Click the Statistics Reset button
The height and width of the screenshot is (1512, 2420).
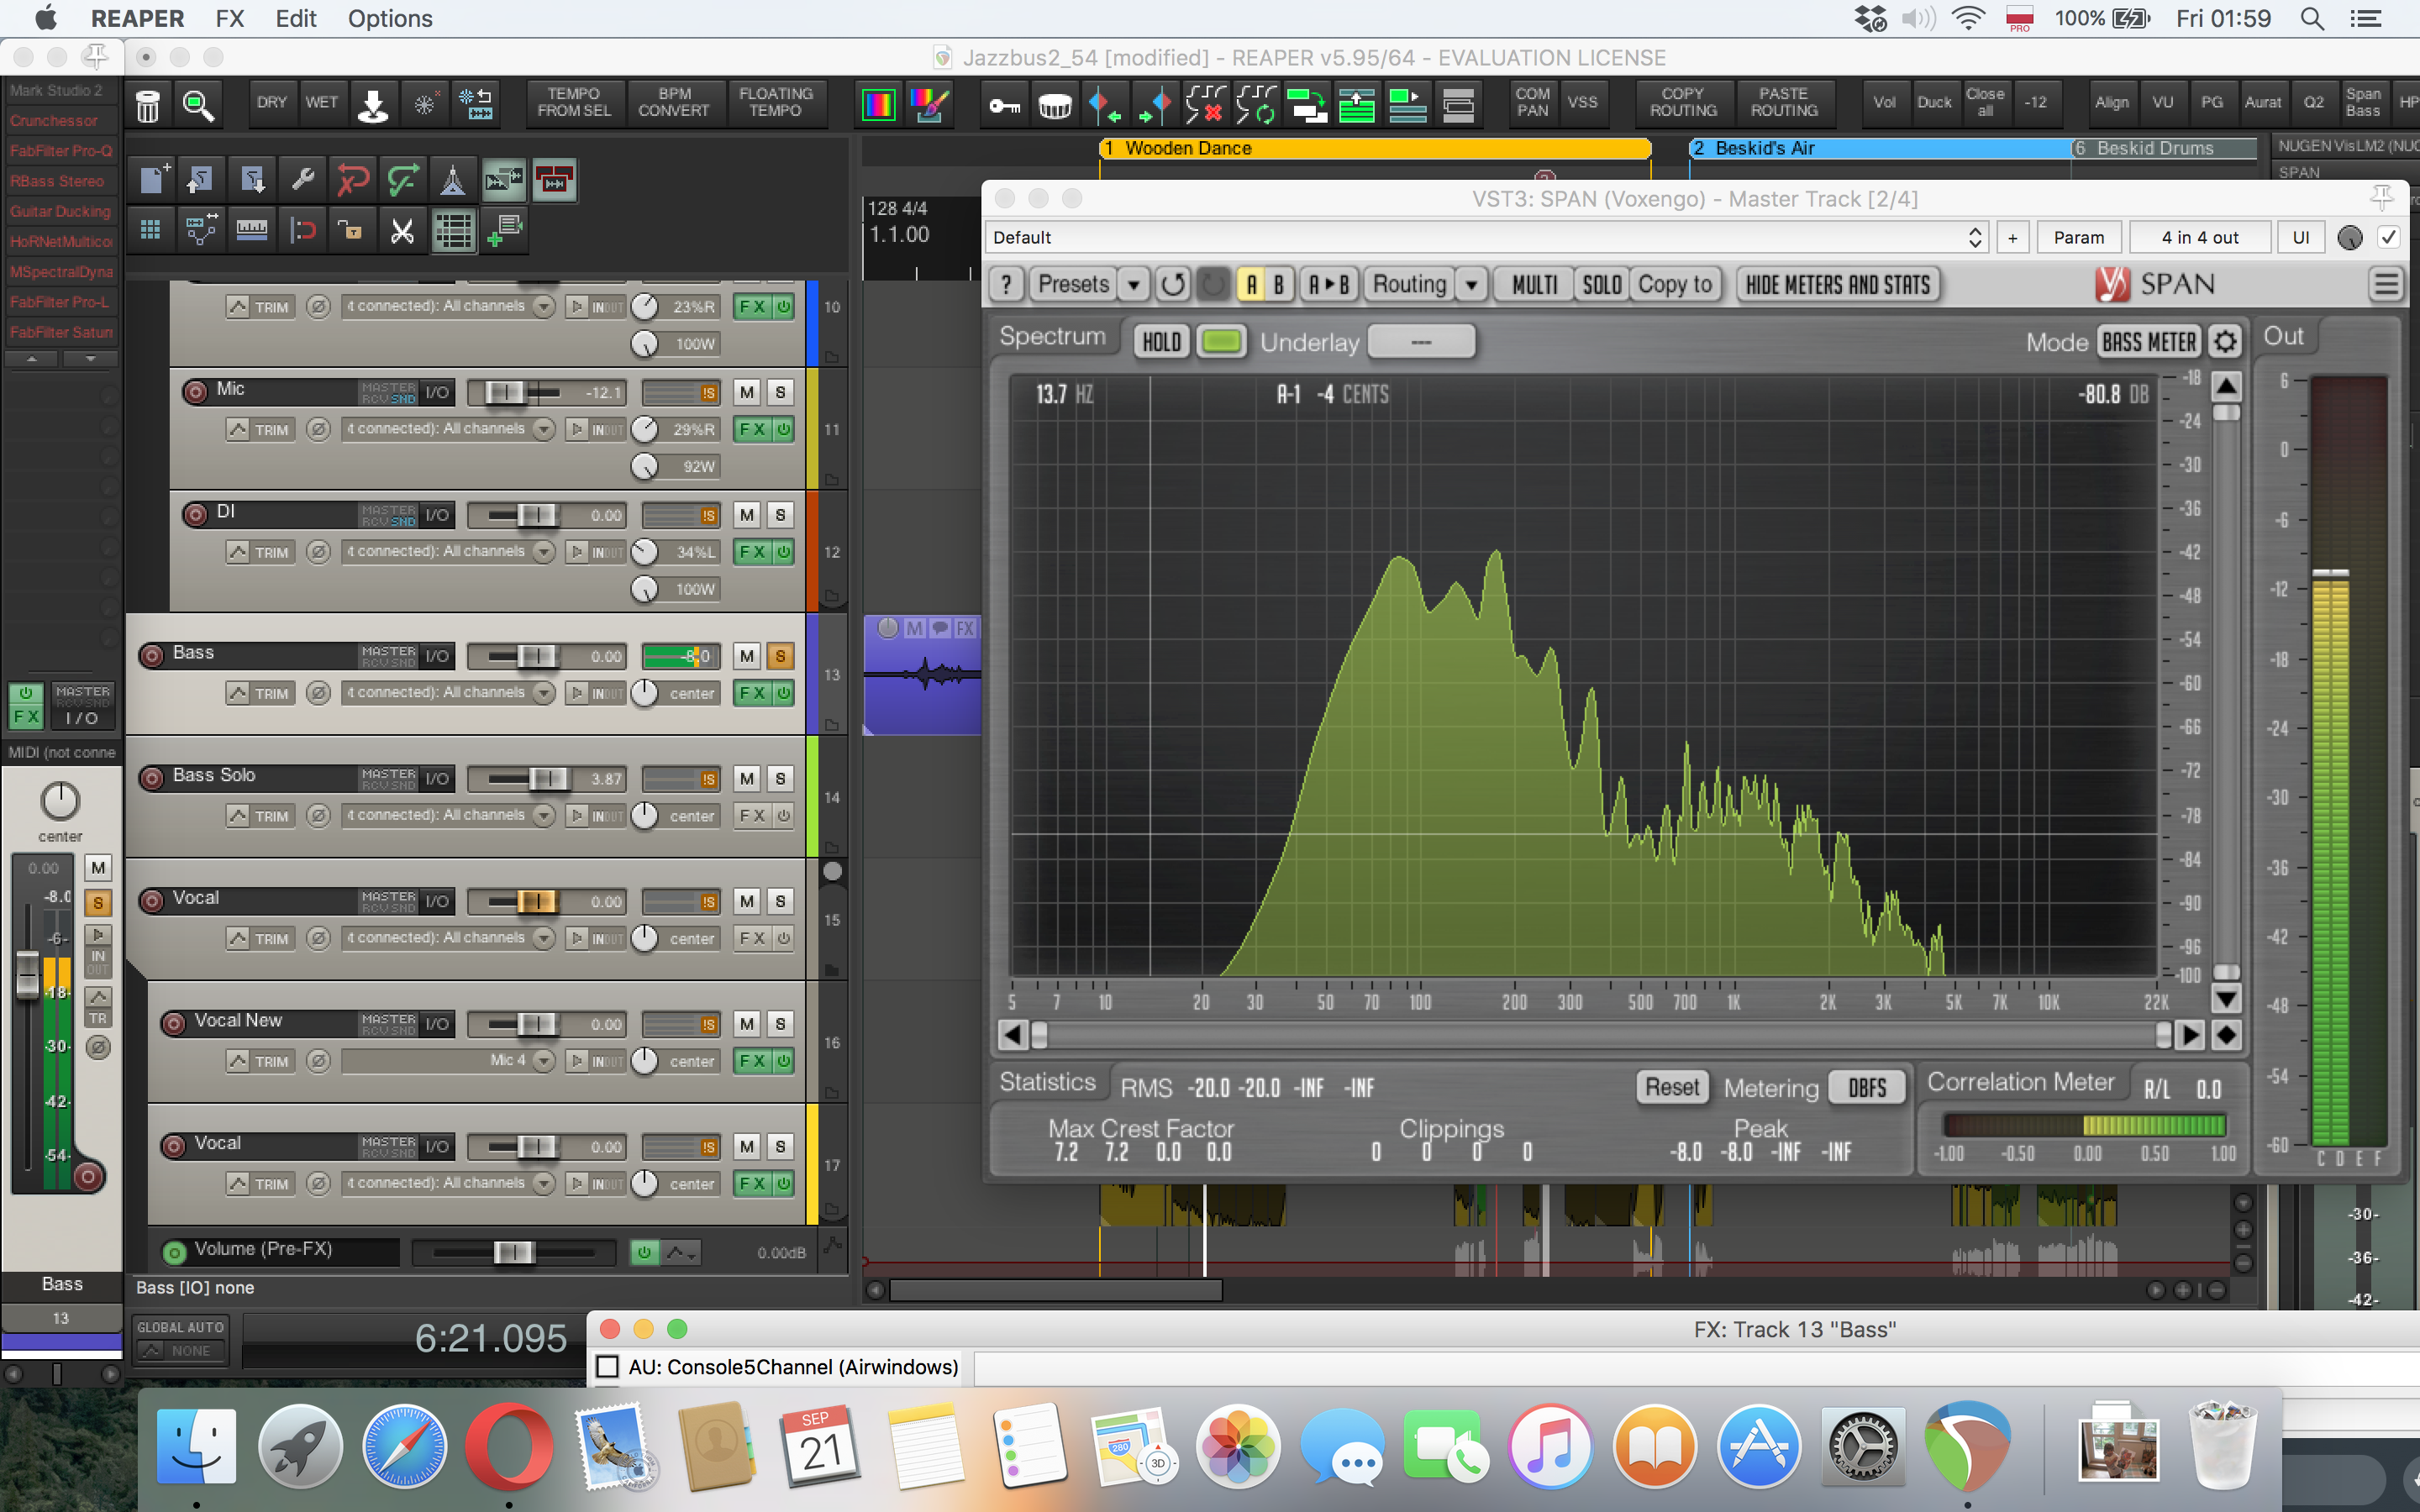click(x=1671, y=1087)
